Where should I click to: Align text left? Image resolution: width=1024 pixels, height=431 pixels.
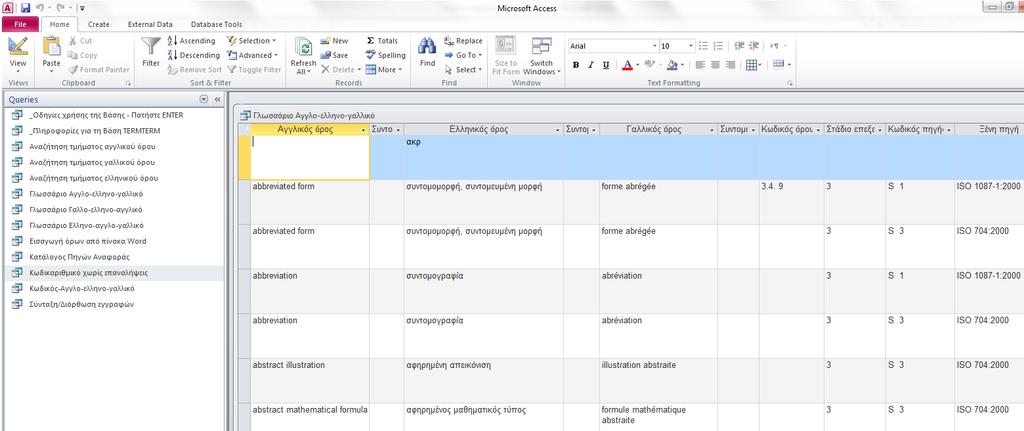tap(700, 65)
